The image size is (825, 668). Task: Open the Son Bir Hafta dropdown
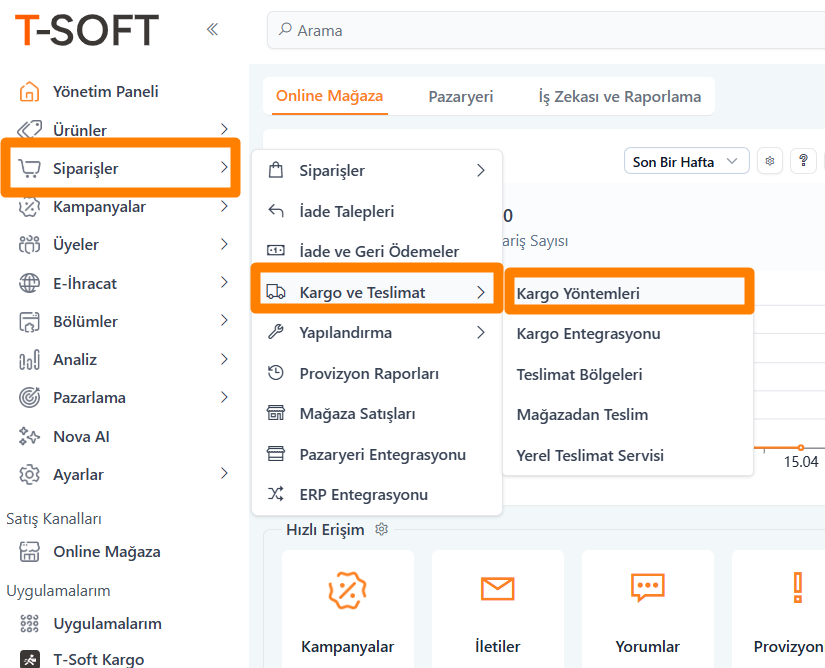[688, 162]
